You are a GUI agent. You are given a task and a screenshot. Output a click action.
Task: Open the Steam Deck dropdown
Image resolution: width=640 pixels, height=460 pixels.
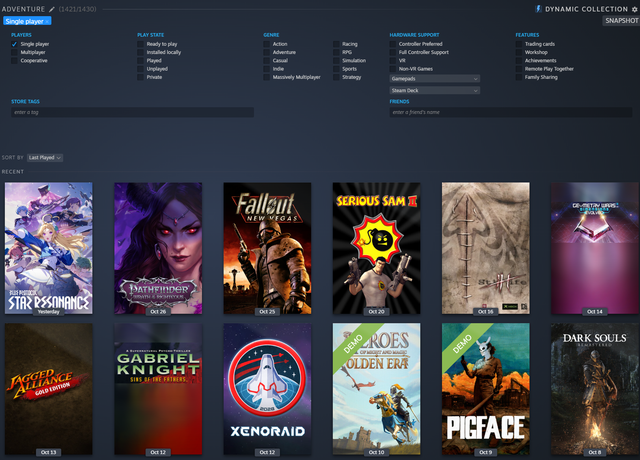pos(434,90)
